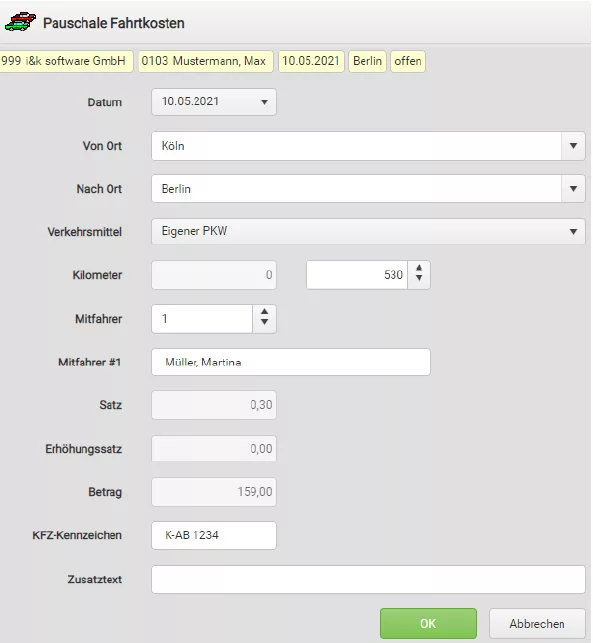
Task: Expand the Nach Ort dropdown arrow
Action: coord(573,189)
